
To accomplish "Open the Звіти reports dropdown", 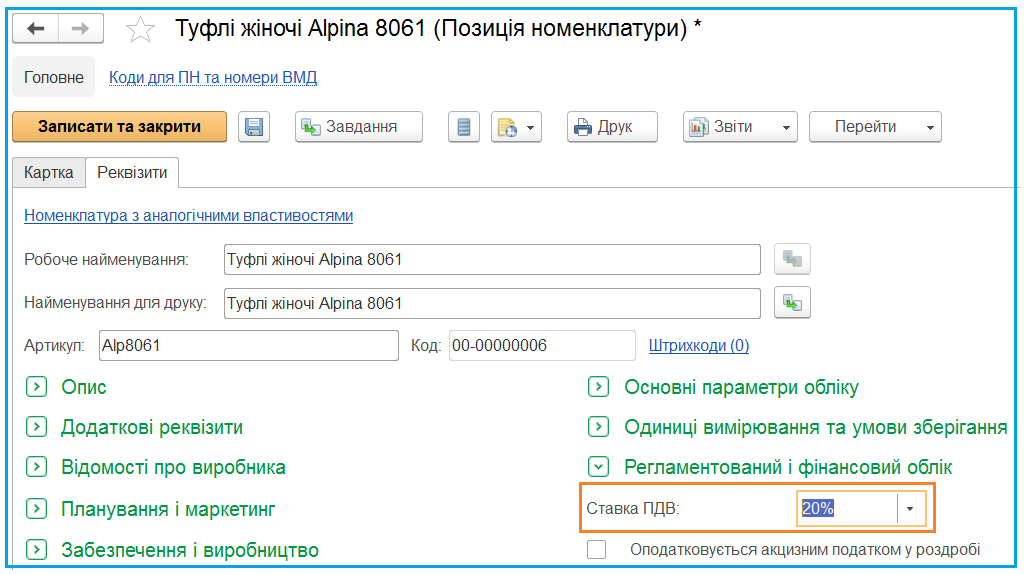I will click(740, 127).
